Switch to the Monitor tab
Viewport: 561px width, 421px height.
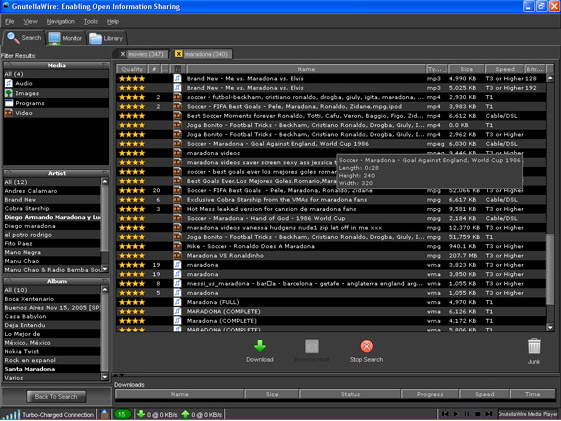click(x=65, y=38)
